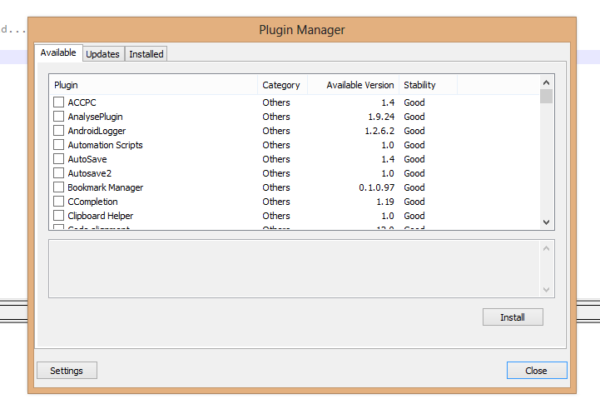Select the Available tab
The image size is (600, 414).
[x=58, y=53]
